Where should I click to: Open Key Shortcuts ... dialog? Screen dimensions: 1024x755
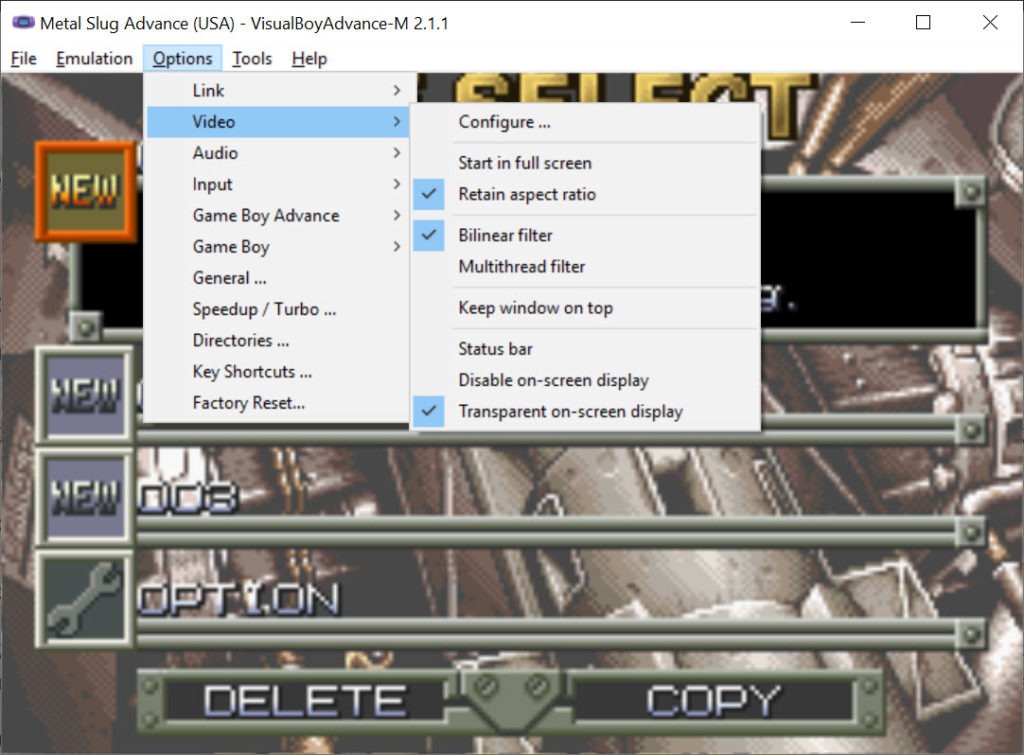pos(278,372)
